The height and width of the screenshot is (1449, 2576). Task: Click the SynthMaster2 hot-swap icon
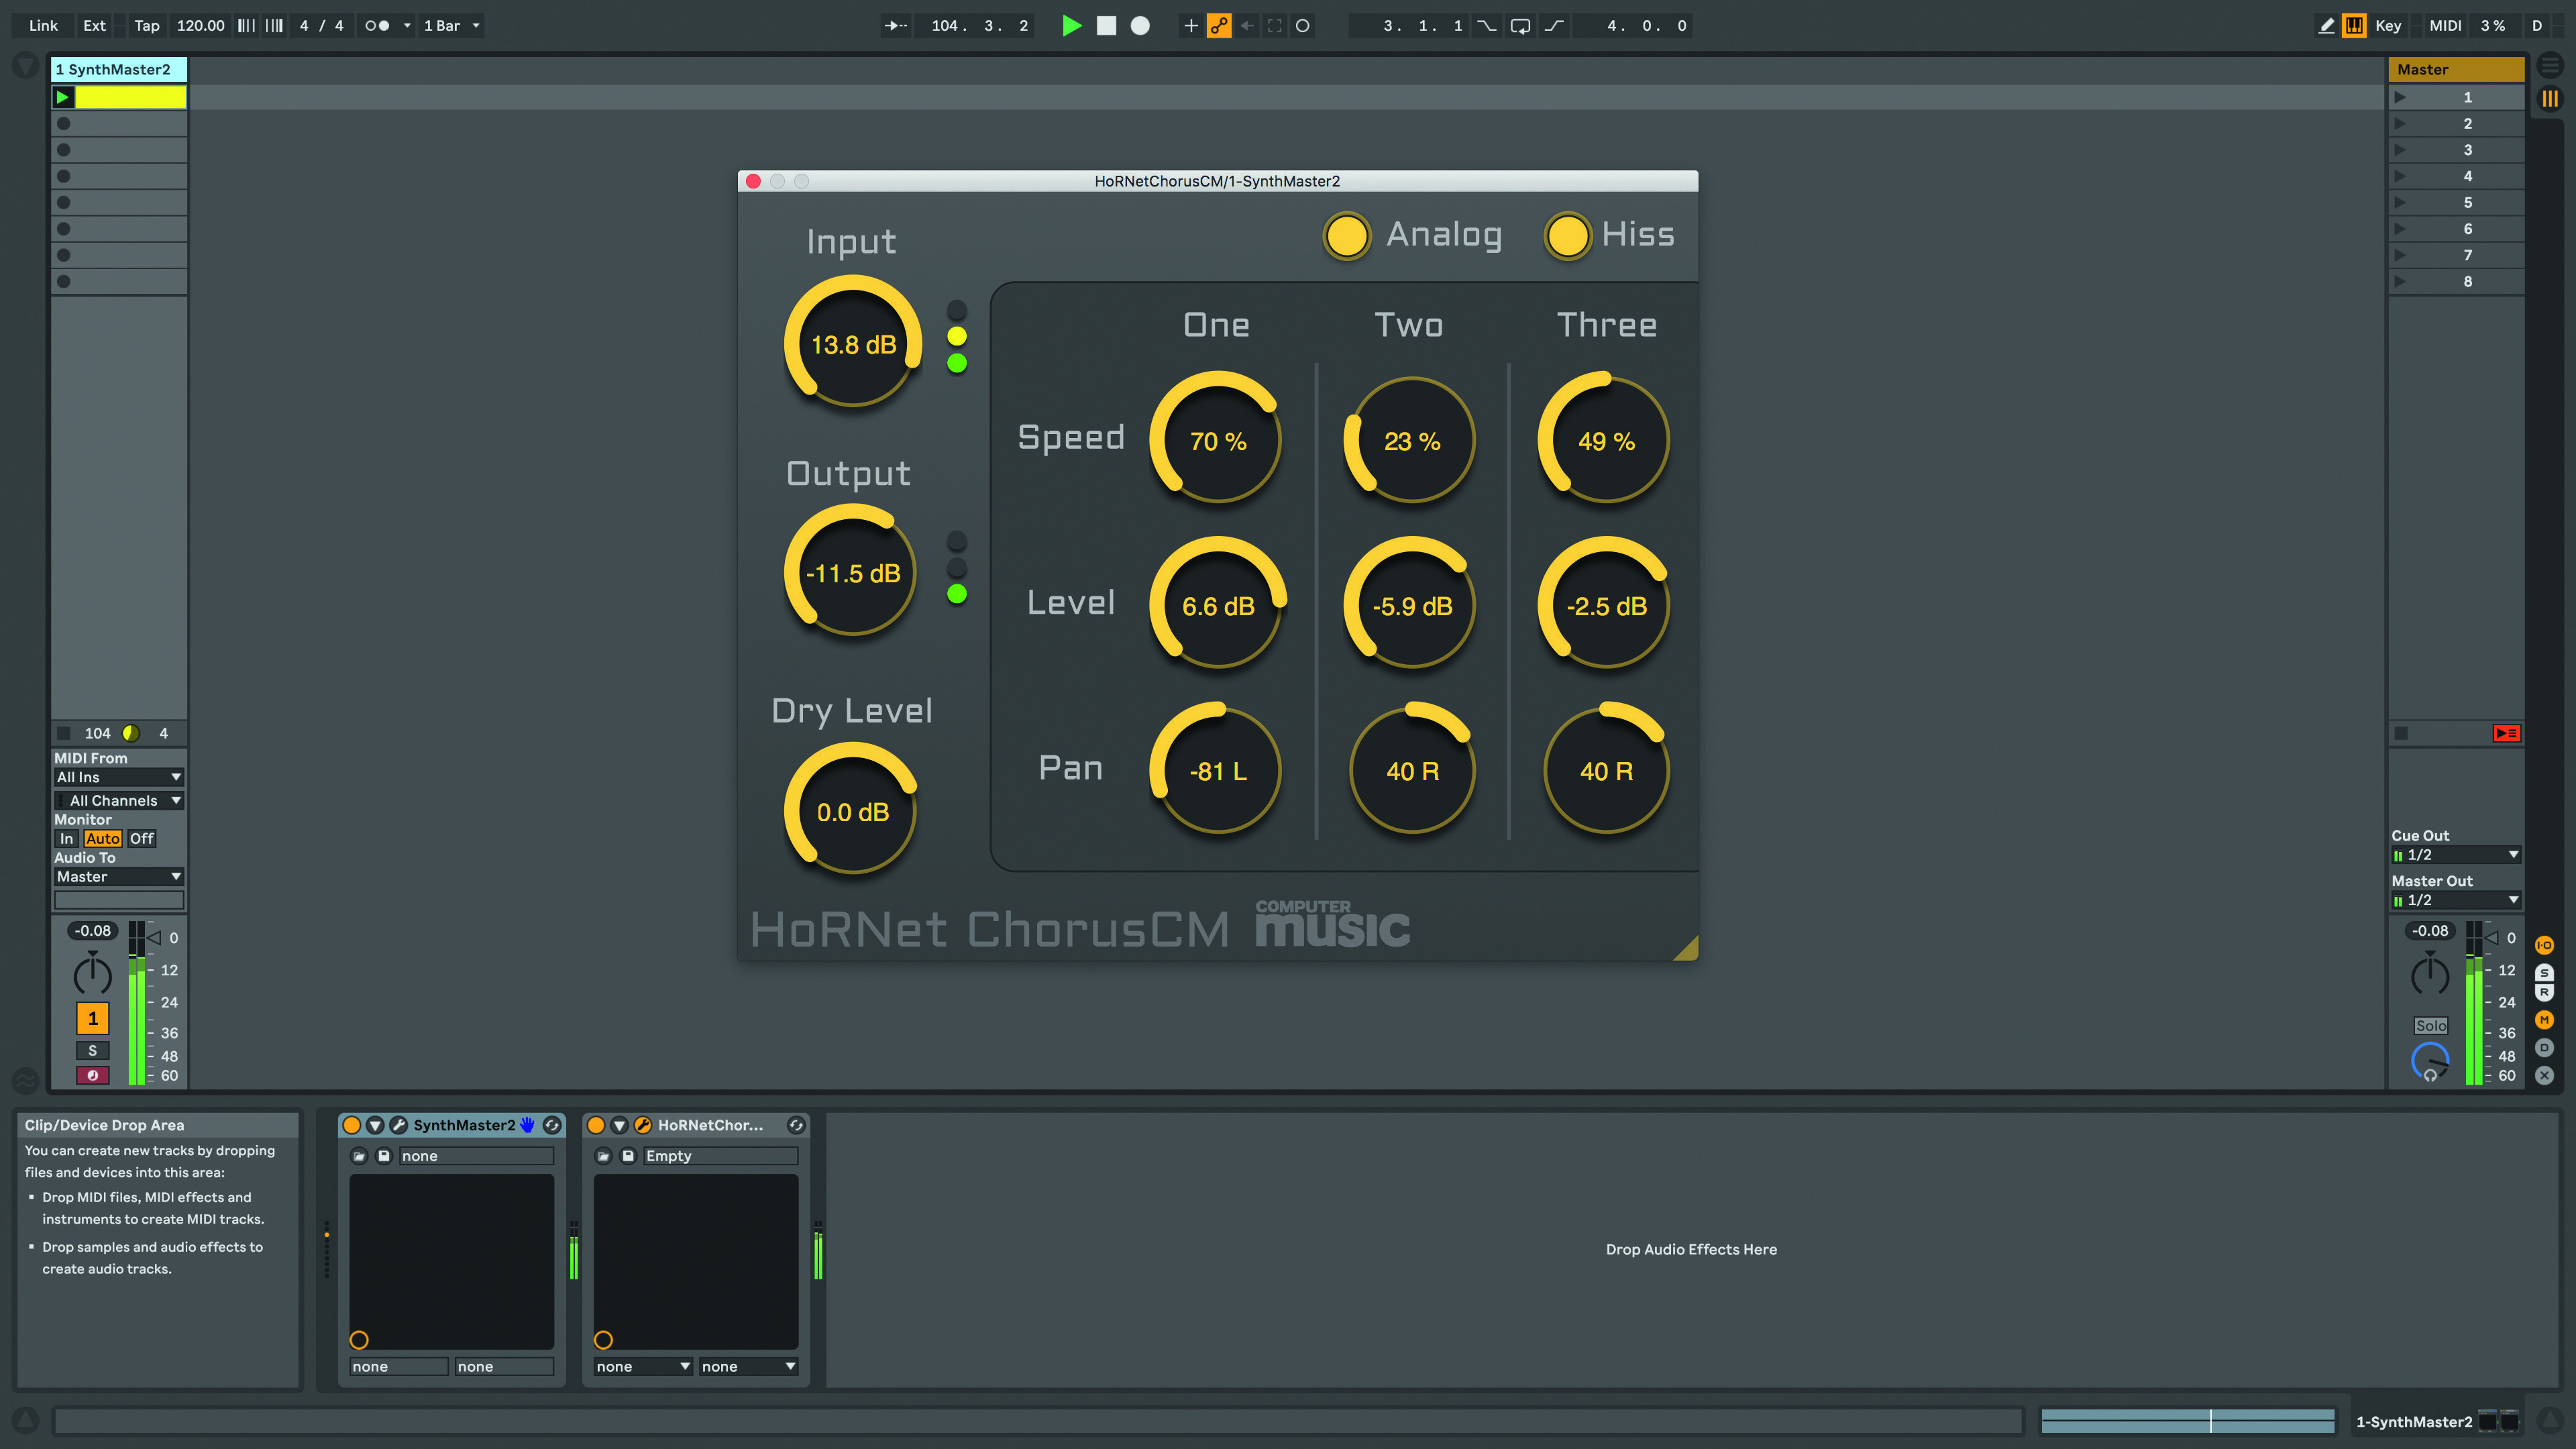552,1125
